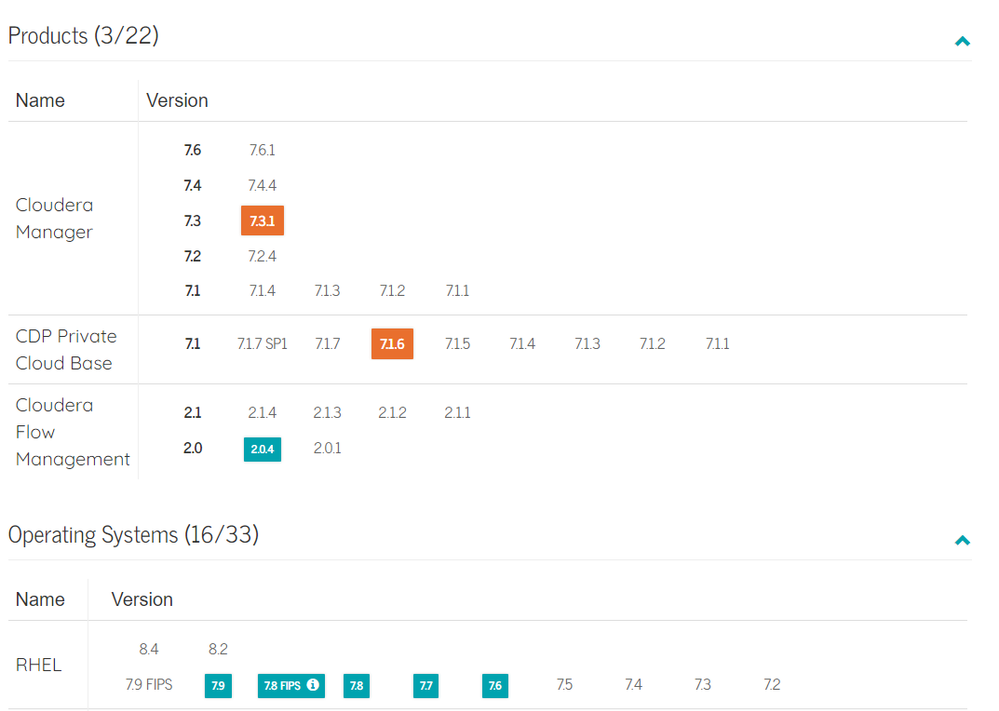Toggle highlighted RHEL version 7.8
Screen dimensions: 999x711
(356, 686)
